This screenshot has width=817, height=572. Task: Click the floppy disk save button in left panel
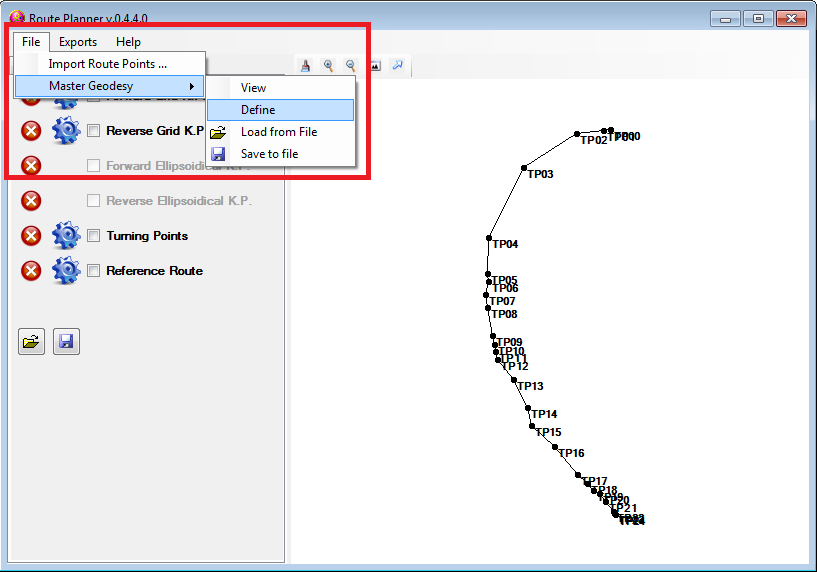[66, 342]
